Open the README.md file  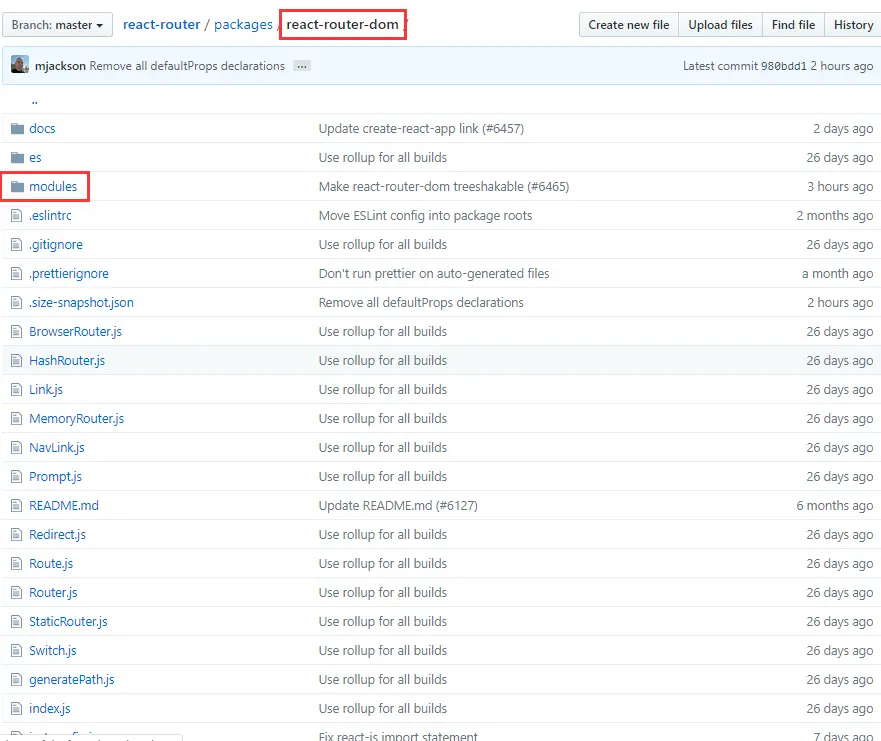[63, 506]
